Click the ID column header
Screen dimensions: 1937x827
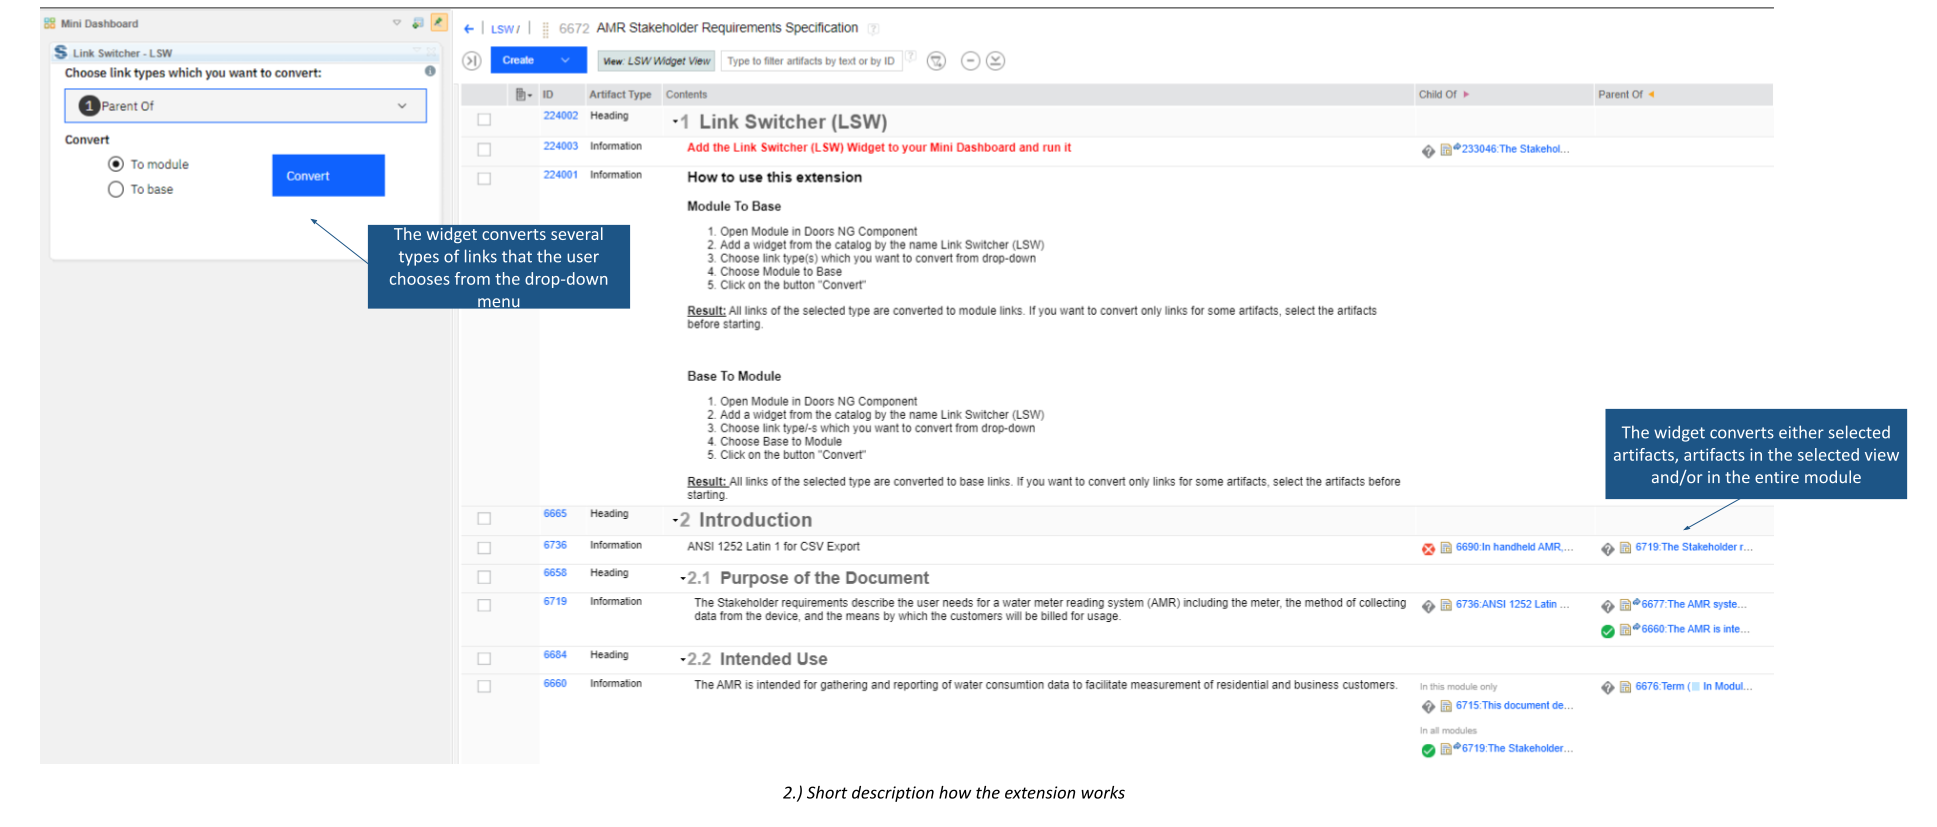tap(548, 95)
